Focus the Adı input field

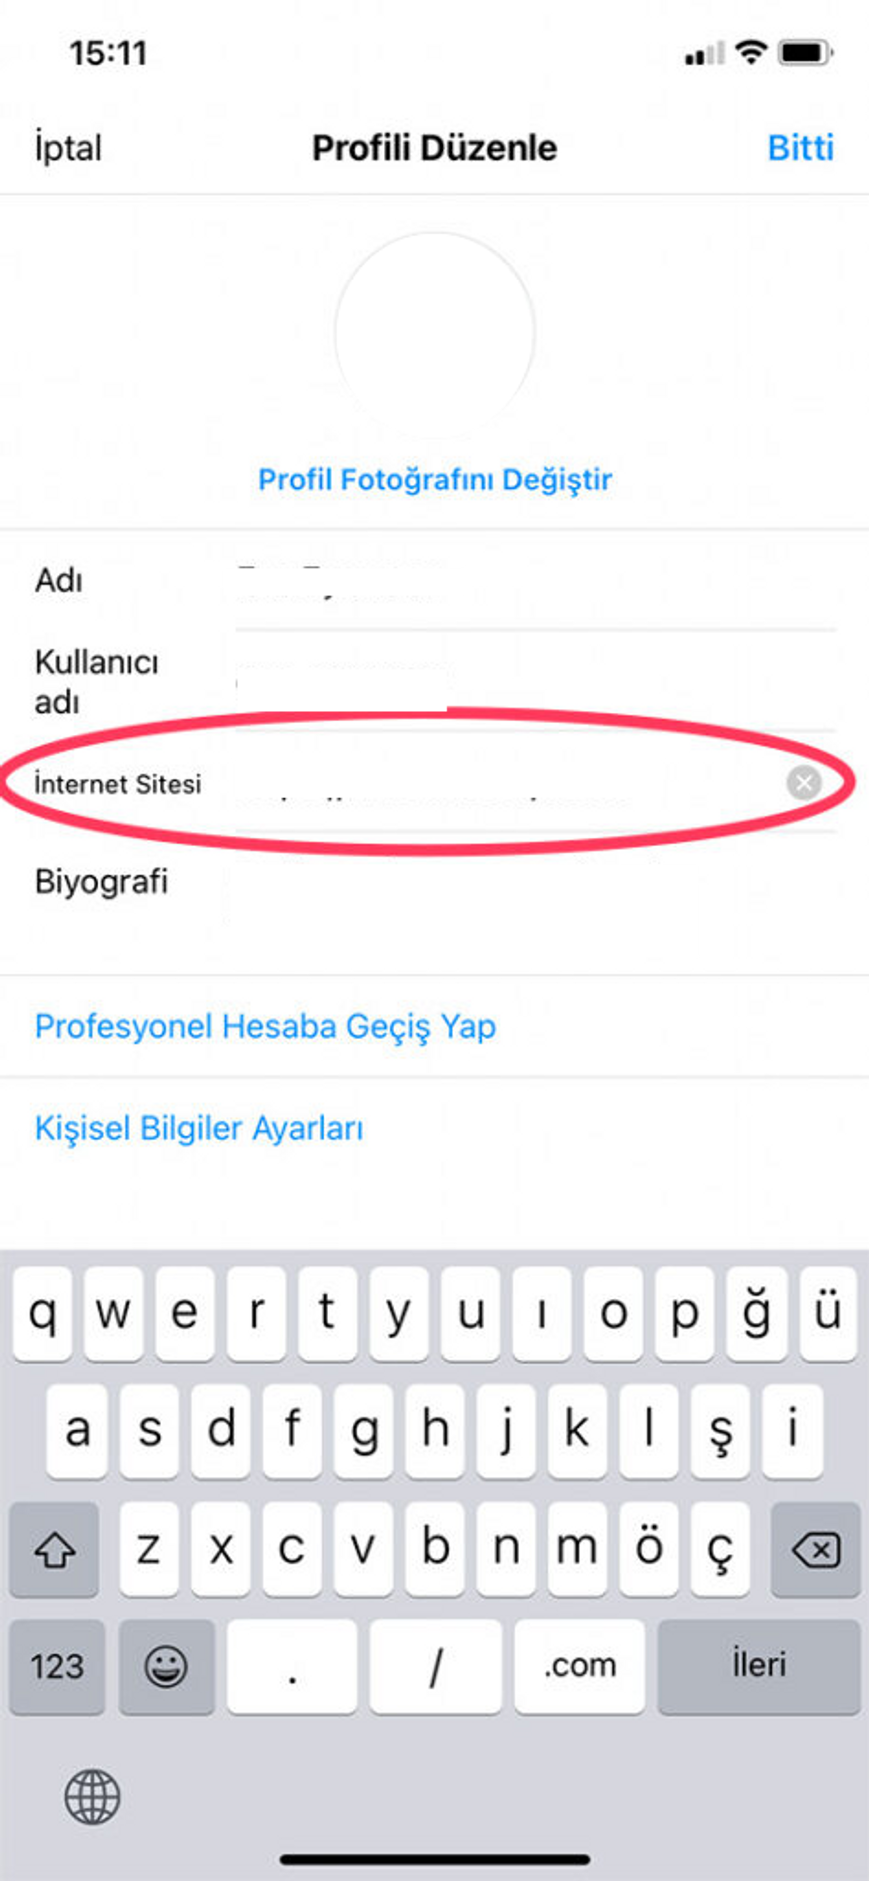(x=535, y=581)
